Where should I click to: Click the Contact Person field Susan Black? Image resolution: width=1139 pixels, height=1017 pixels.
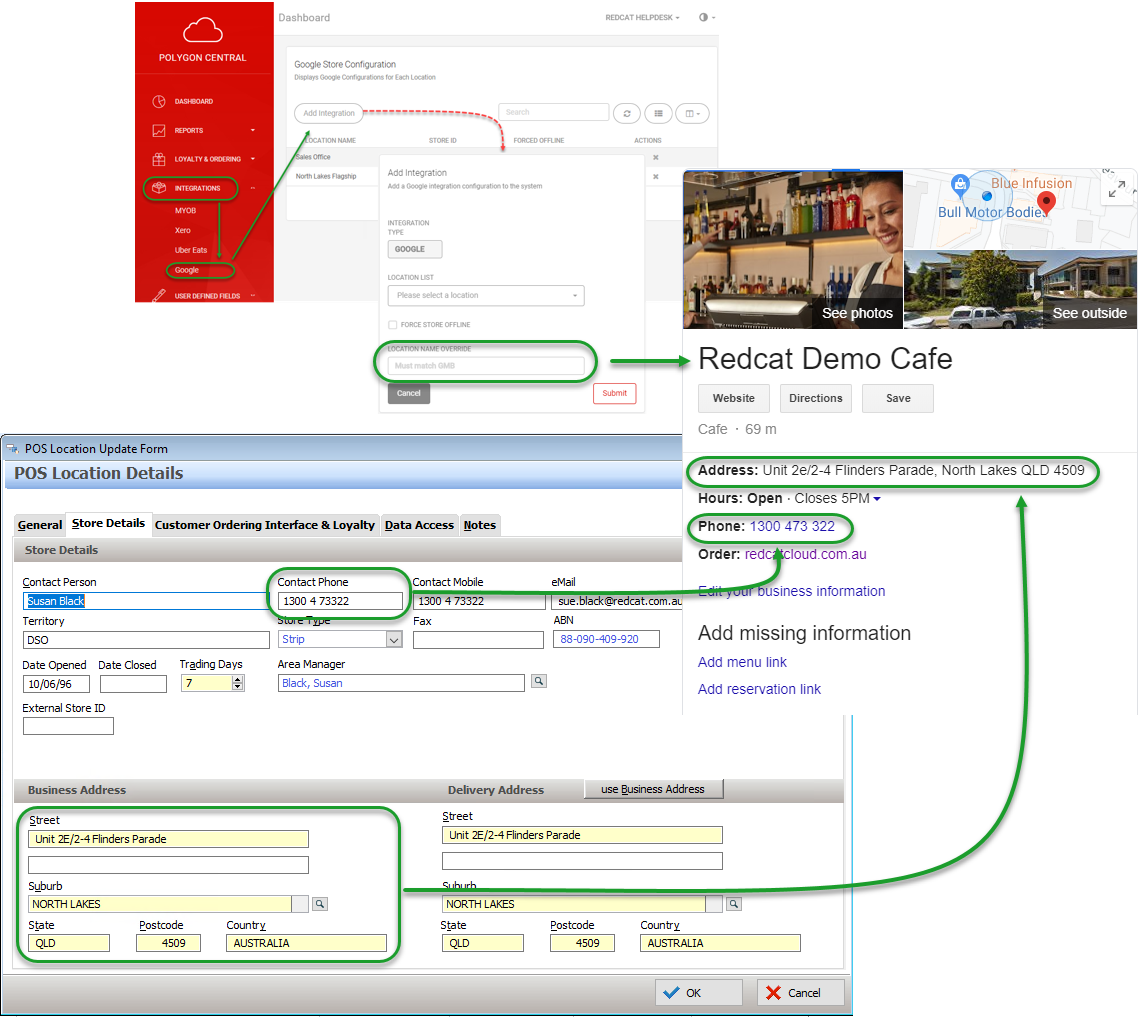pyautogui.click(x=145, y=601)
